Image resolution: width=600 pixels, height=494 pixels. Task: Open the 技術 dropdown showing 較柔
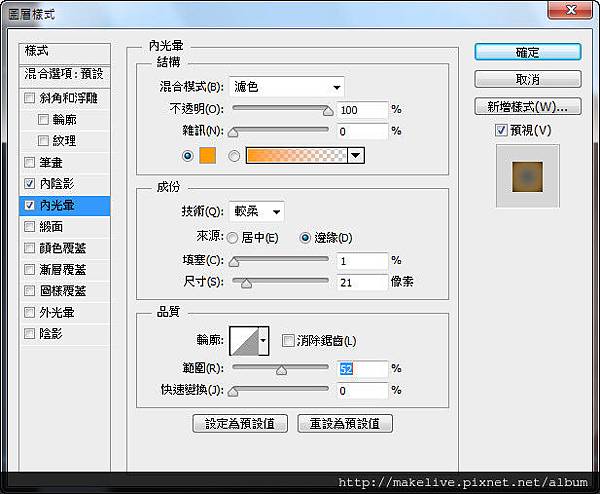coord(256,212)
